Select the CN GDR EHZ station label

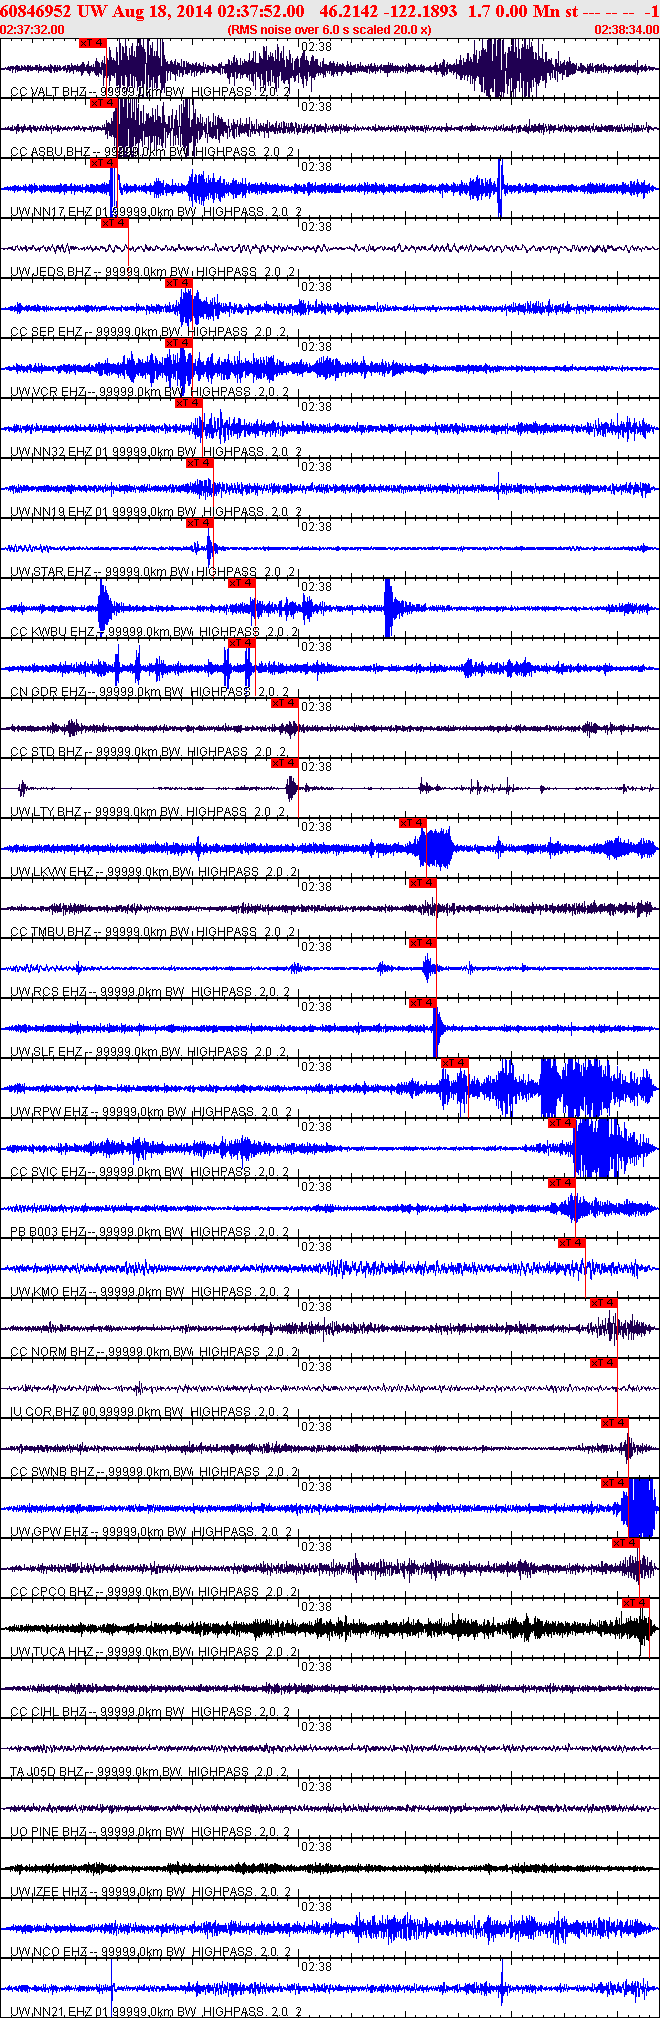coord(150,692)
